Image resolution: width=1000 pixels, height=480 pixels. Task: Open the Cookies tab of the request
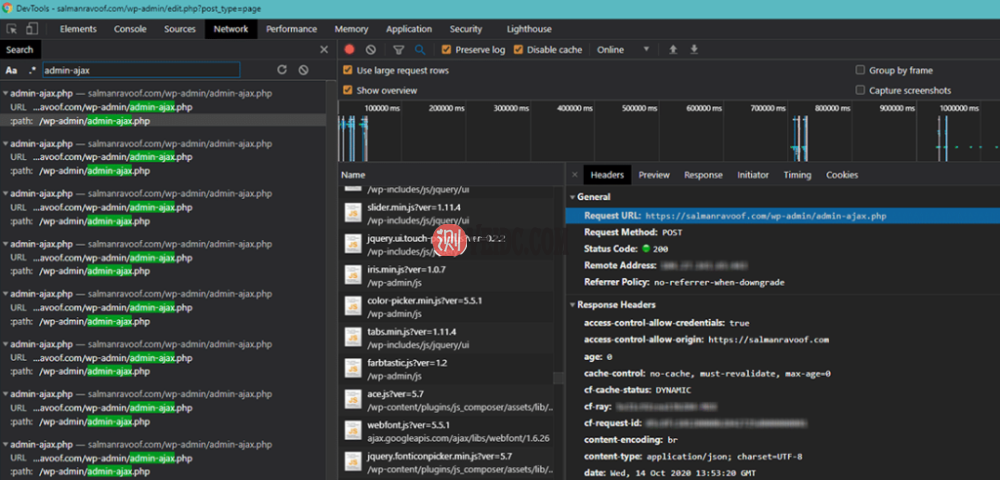842,175
